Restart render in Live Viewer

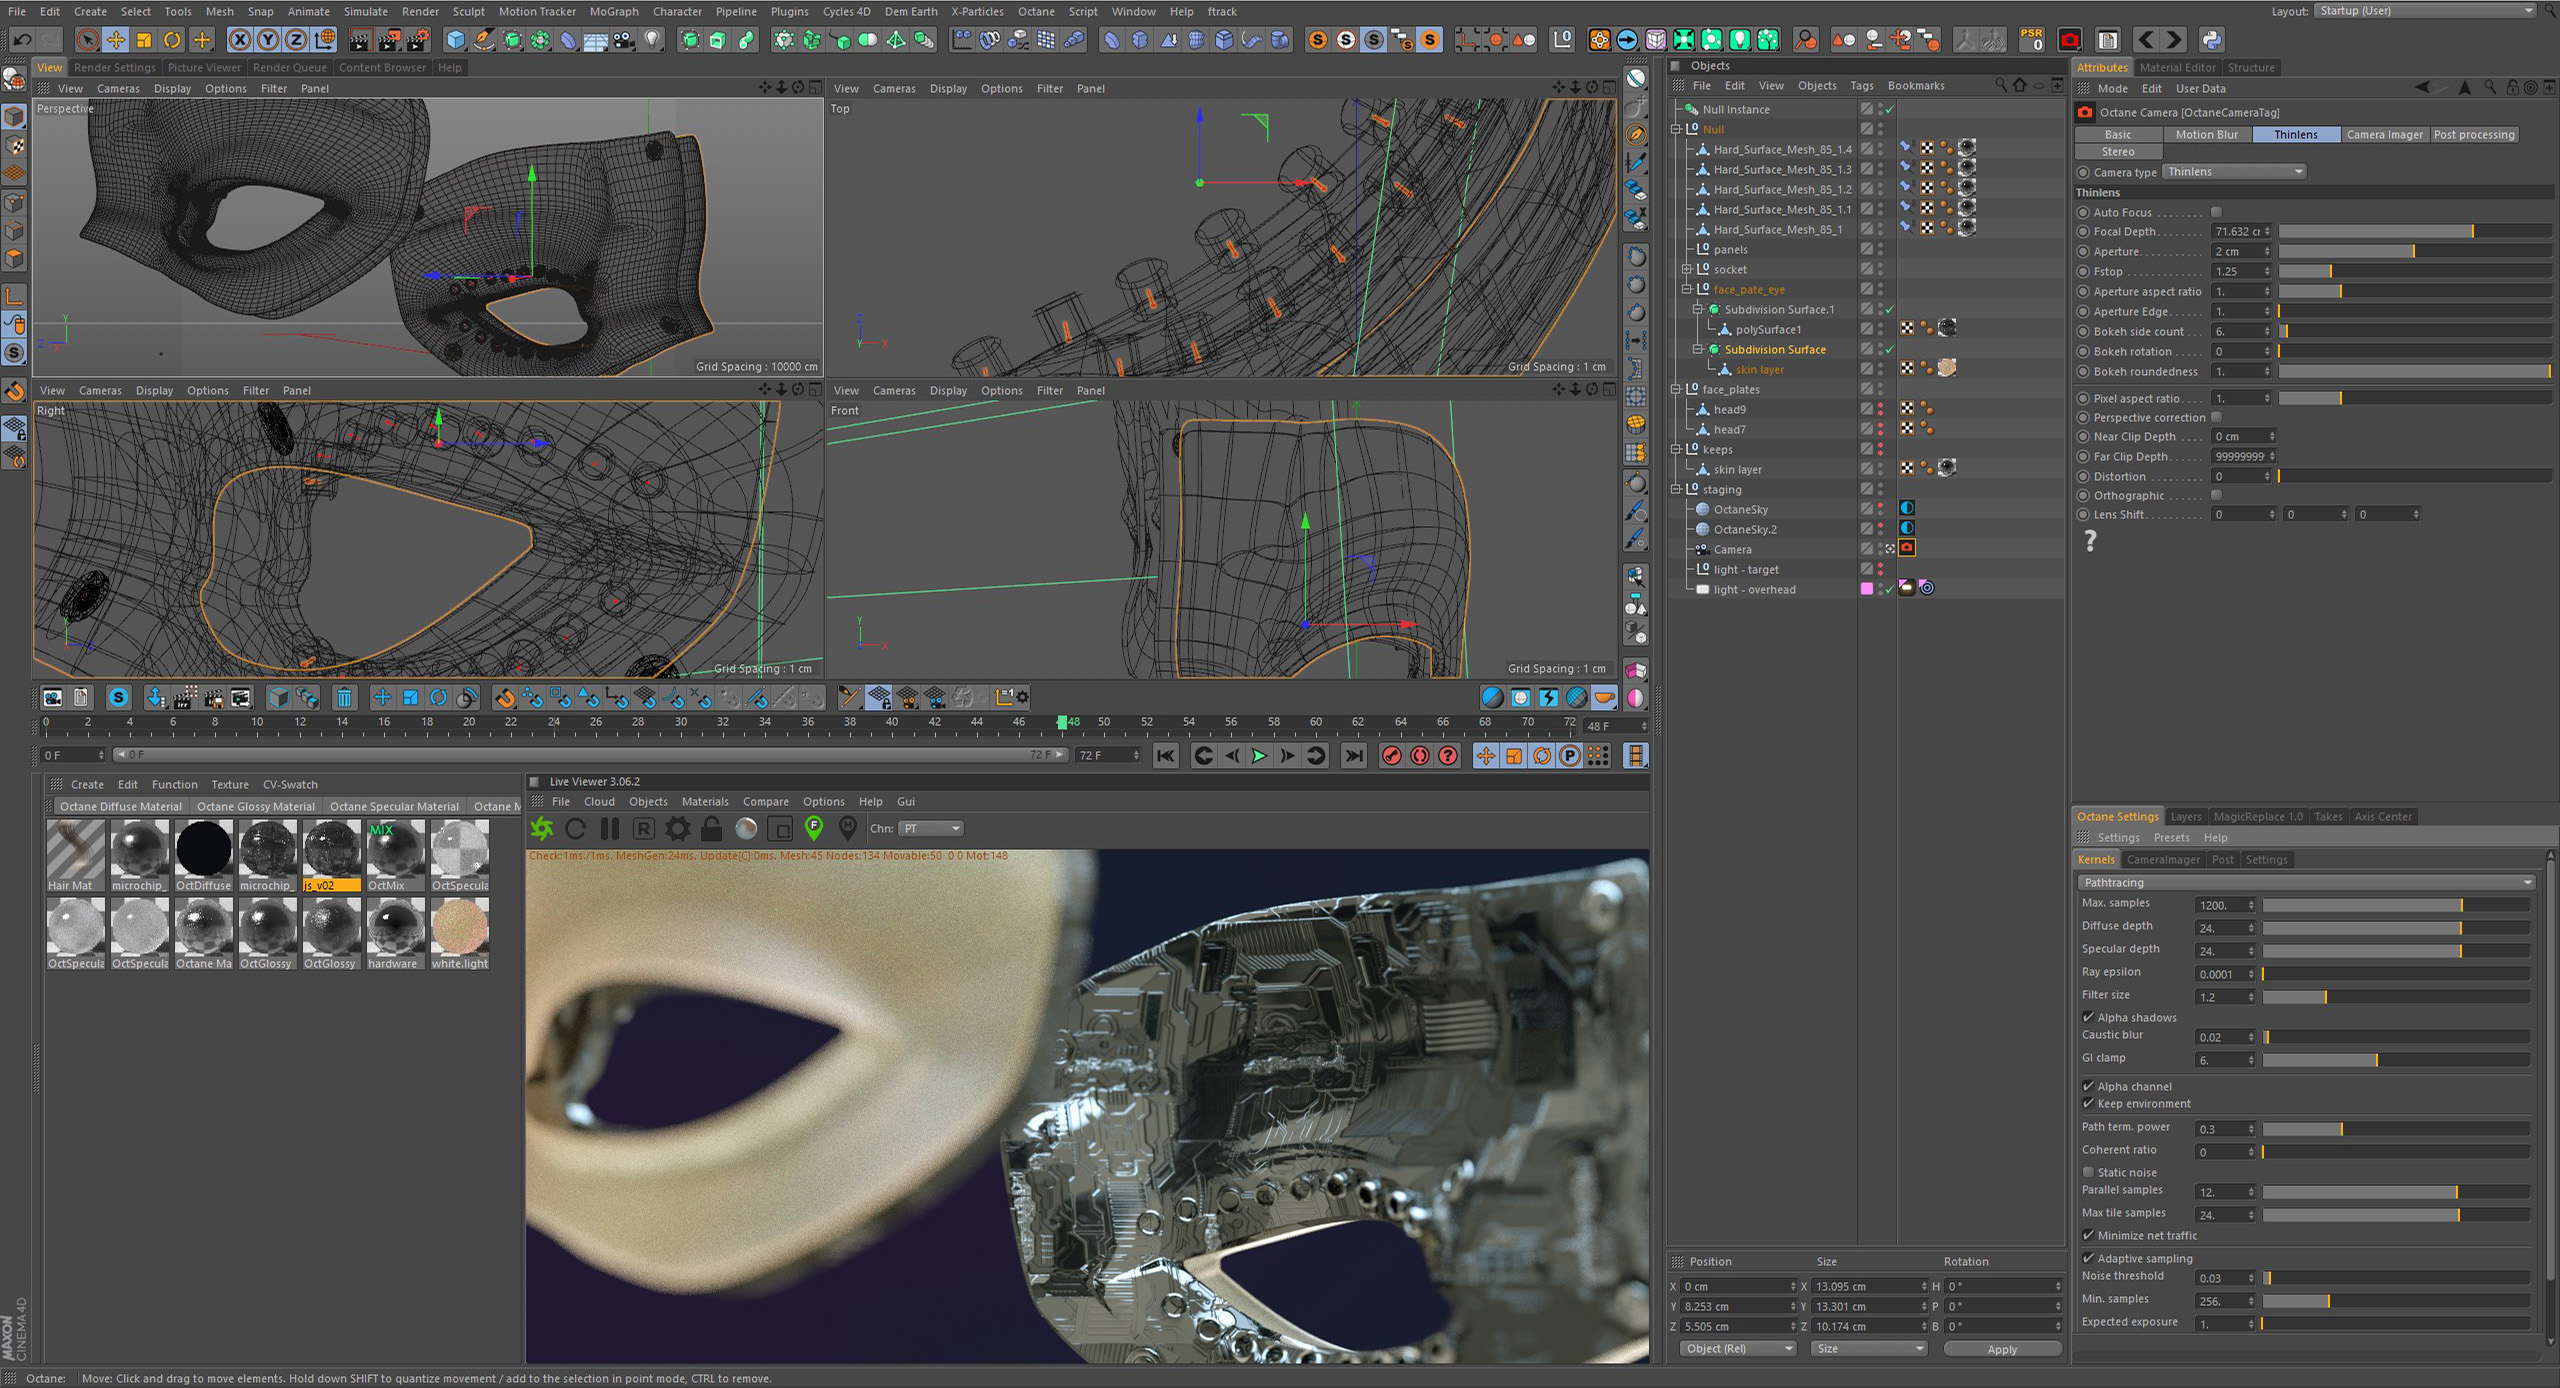coord(575,828)
